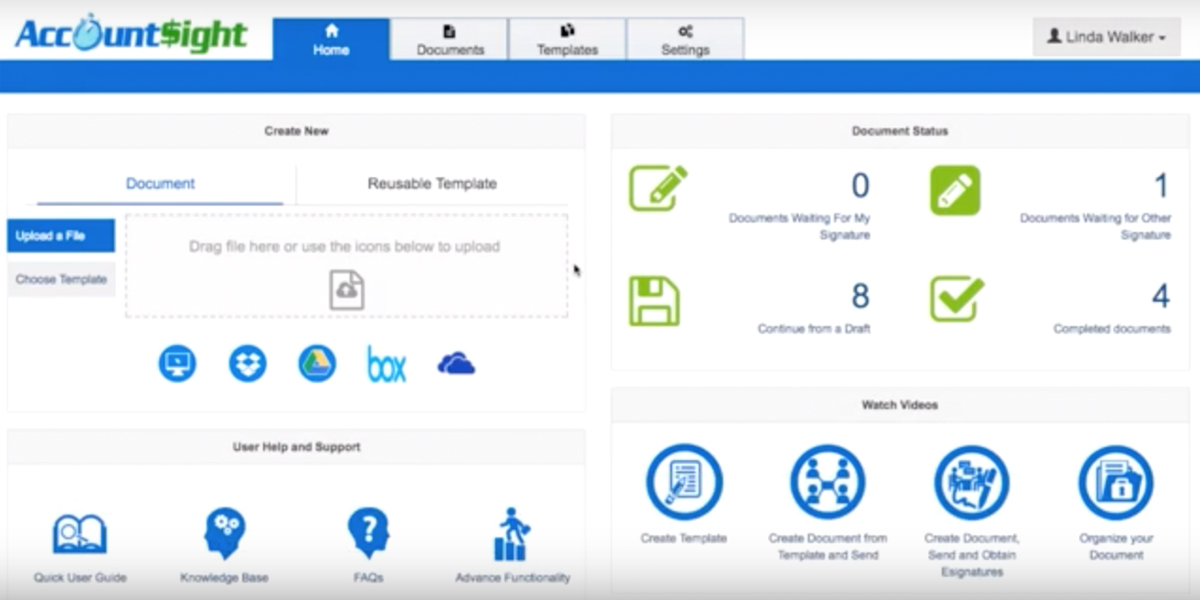
Task: Open the Knowledge Base help icon
Action: [223, 537]
